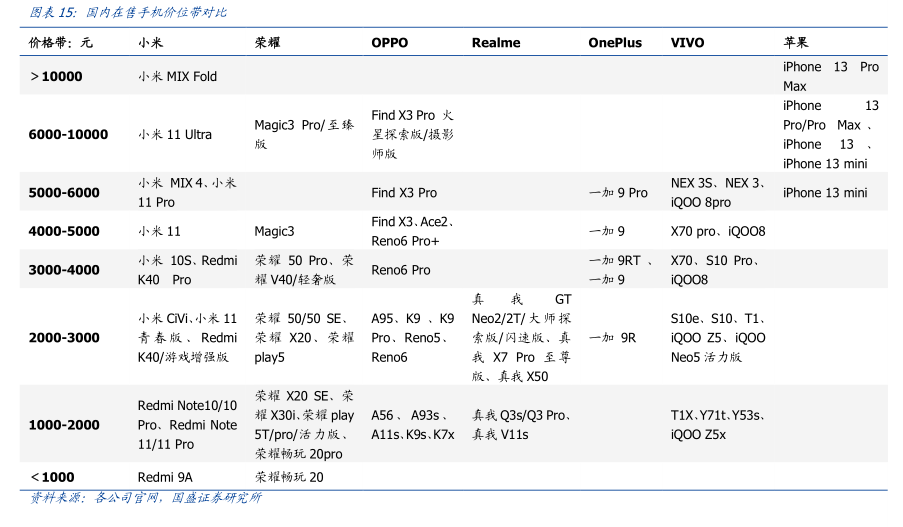Click the NEX 3S, NEX 3, iQOO 8pro cell
903x527 pixels.
click(719, 192)
